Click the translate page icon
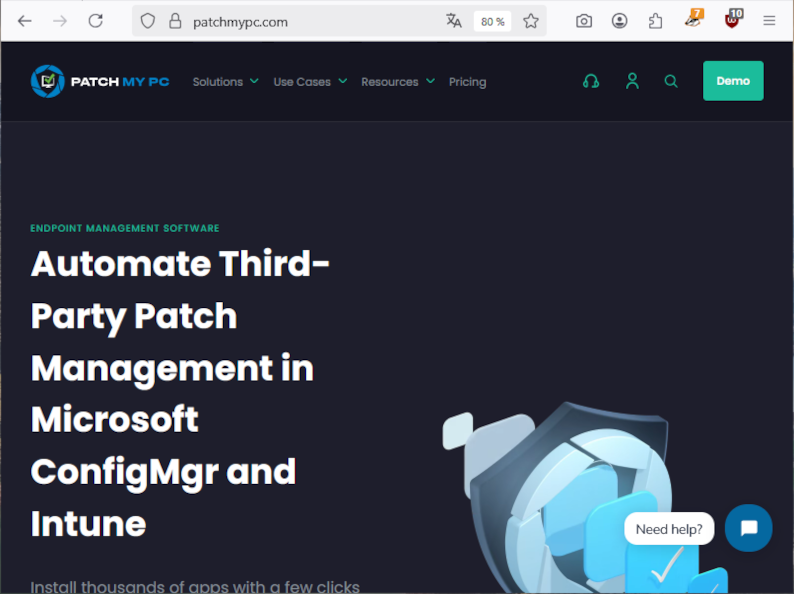 click(x=454, y=21)
